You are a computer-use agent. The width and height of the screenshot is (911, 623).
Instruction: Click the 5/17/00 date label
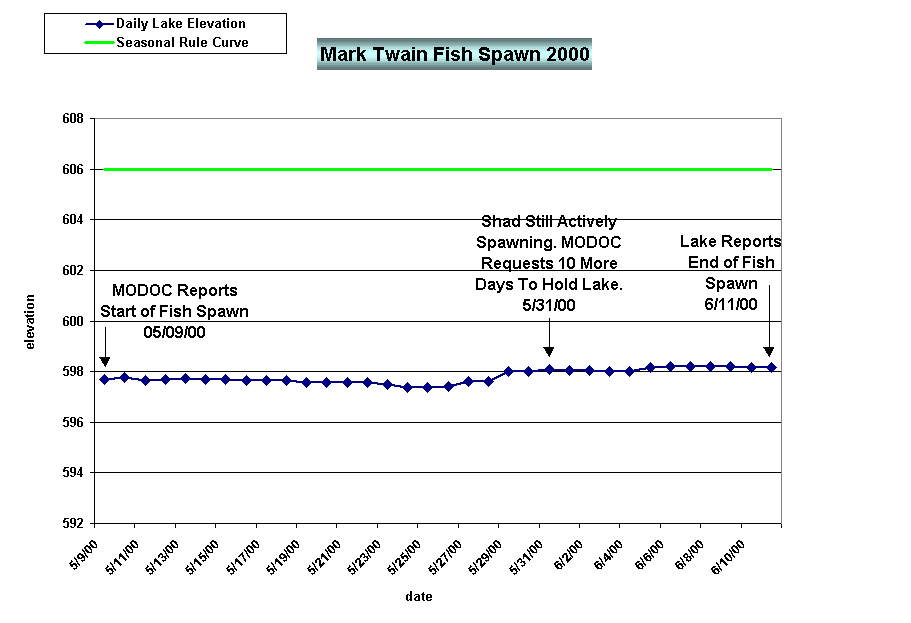243,557
